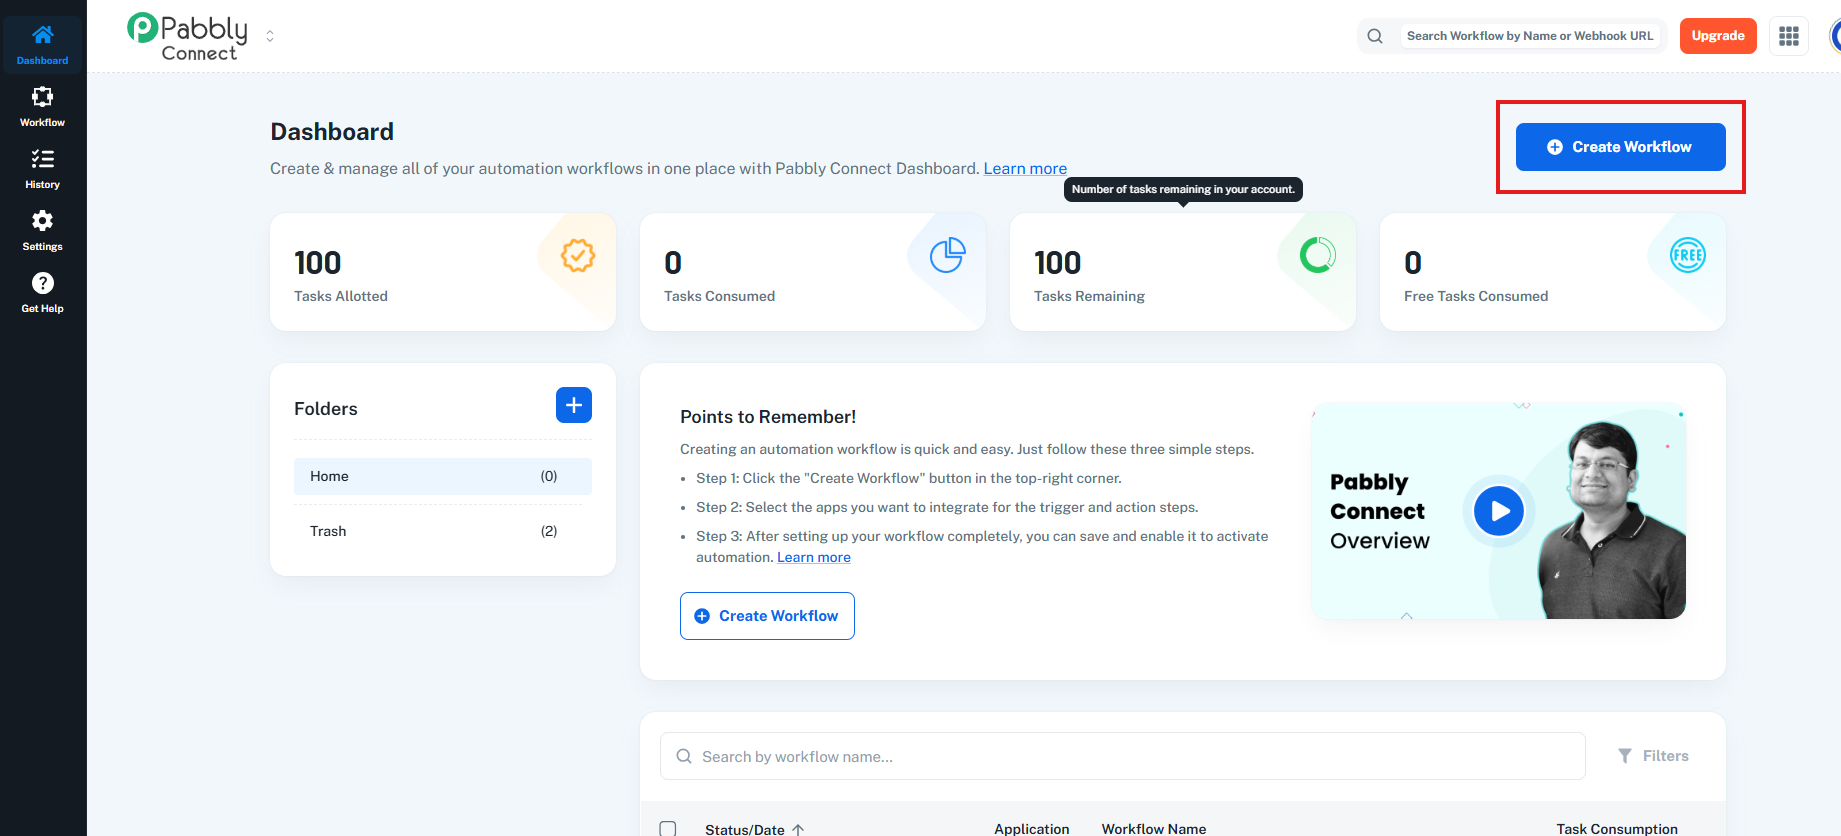Sort by the Status/Date column
Image resolution: width=1841 pixels, height=836 pixels.
[745, 829]
